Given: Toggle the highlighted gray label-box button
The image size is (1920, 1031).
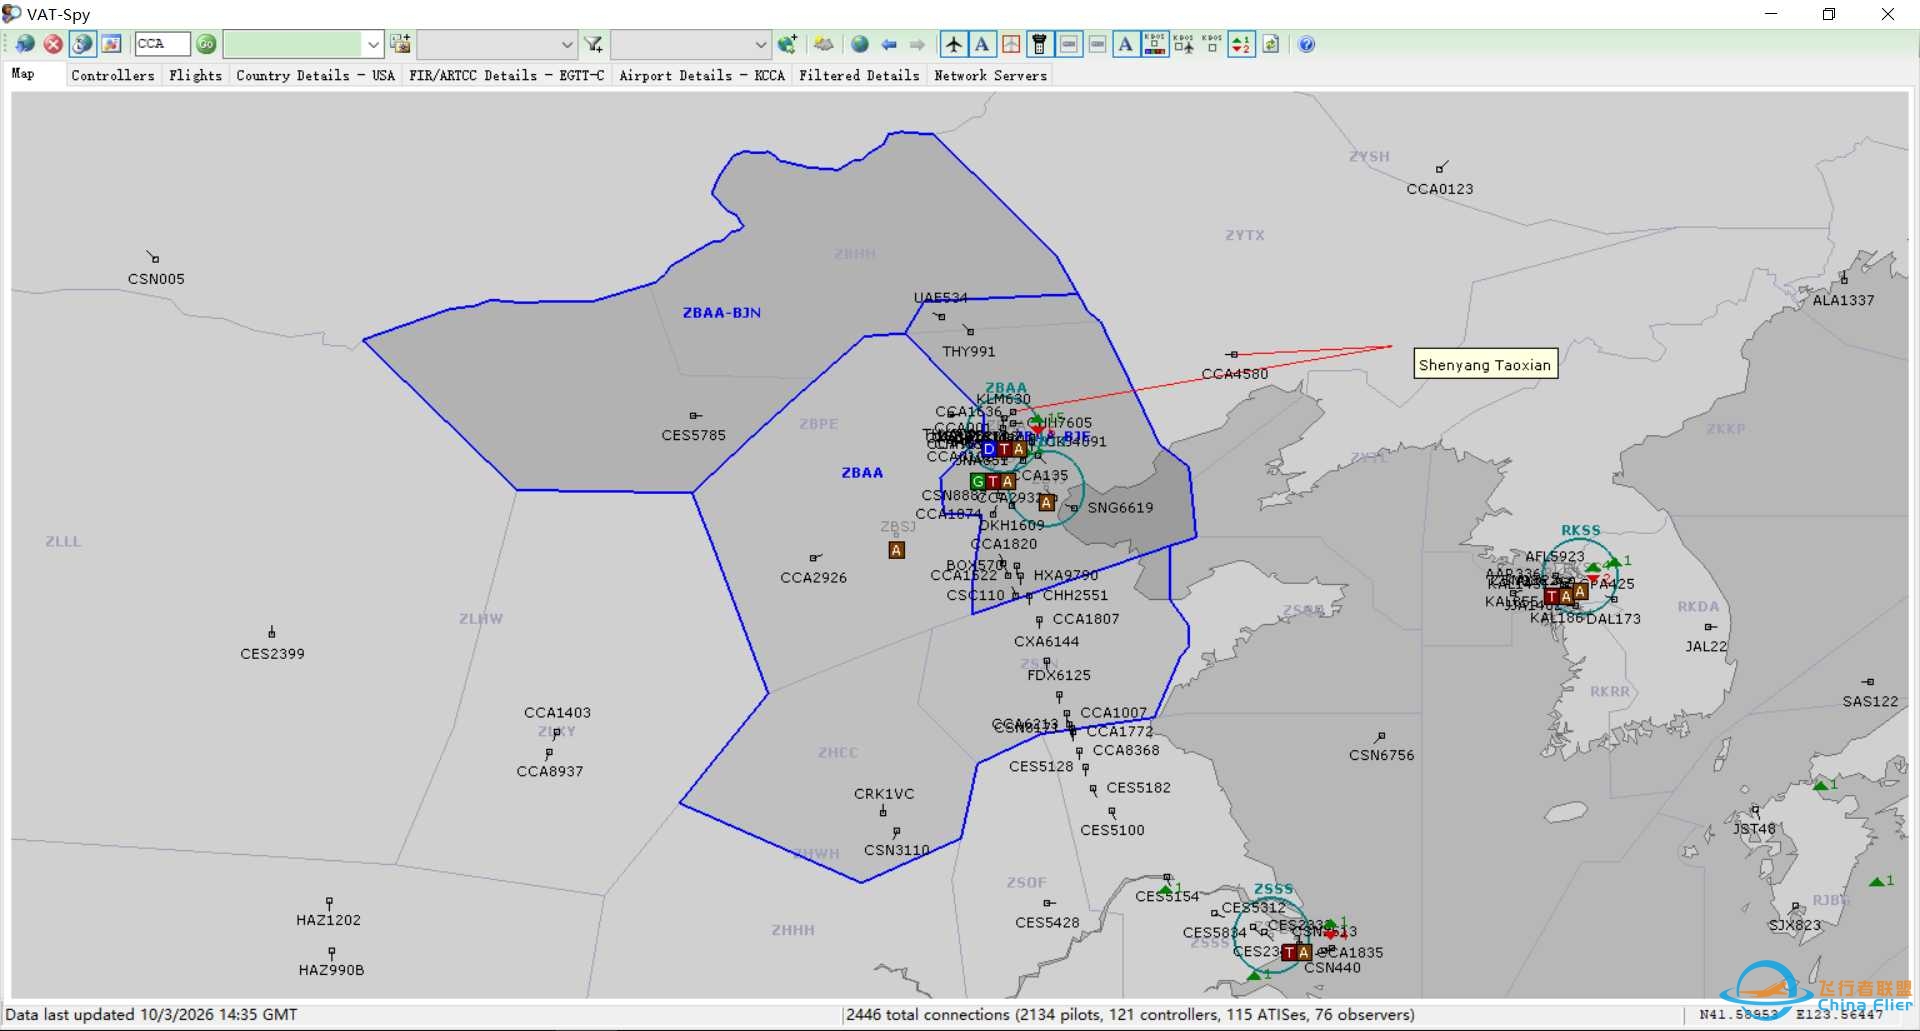Looking at the screenshot, I should click(x=1069, y=44).
